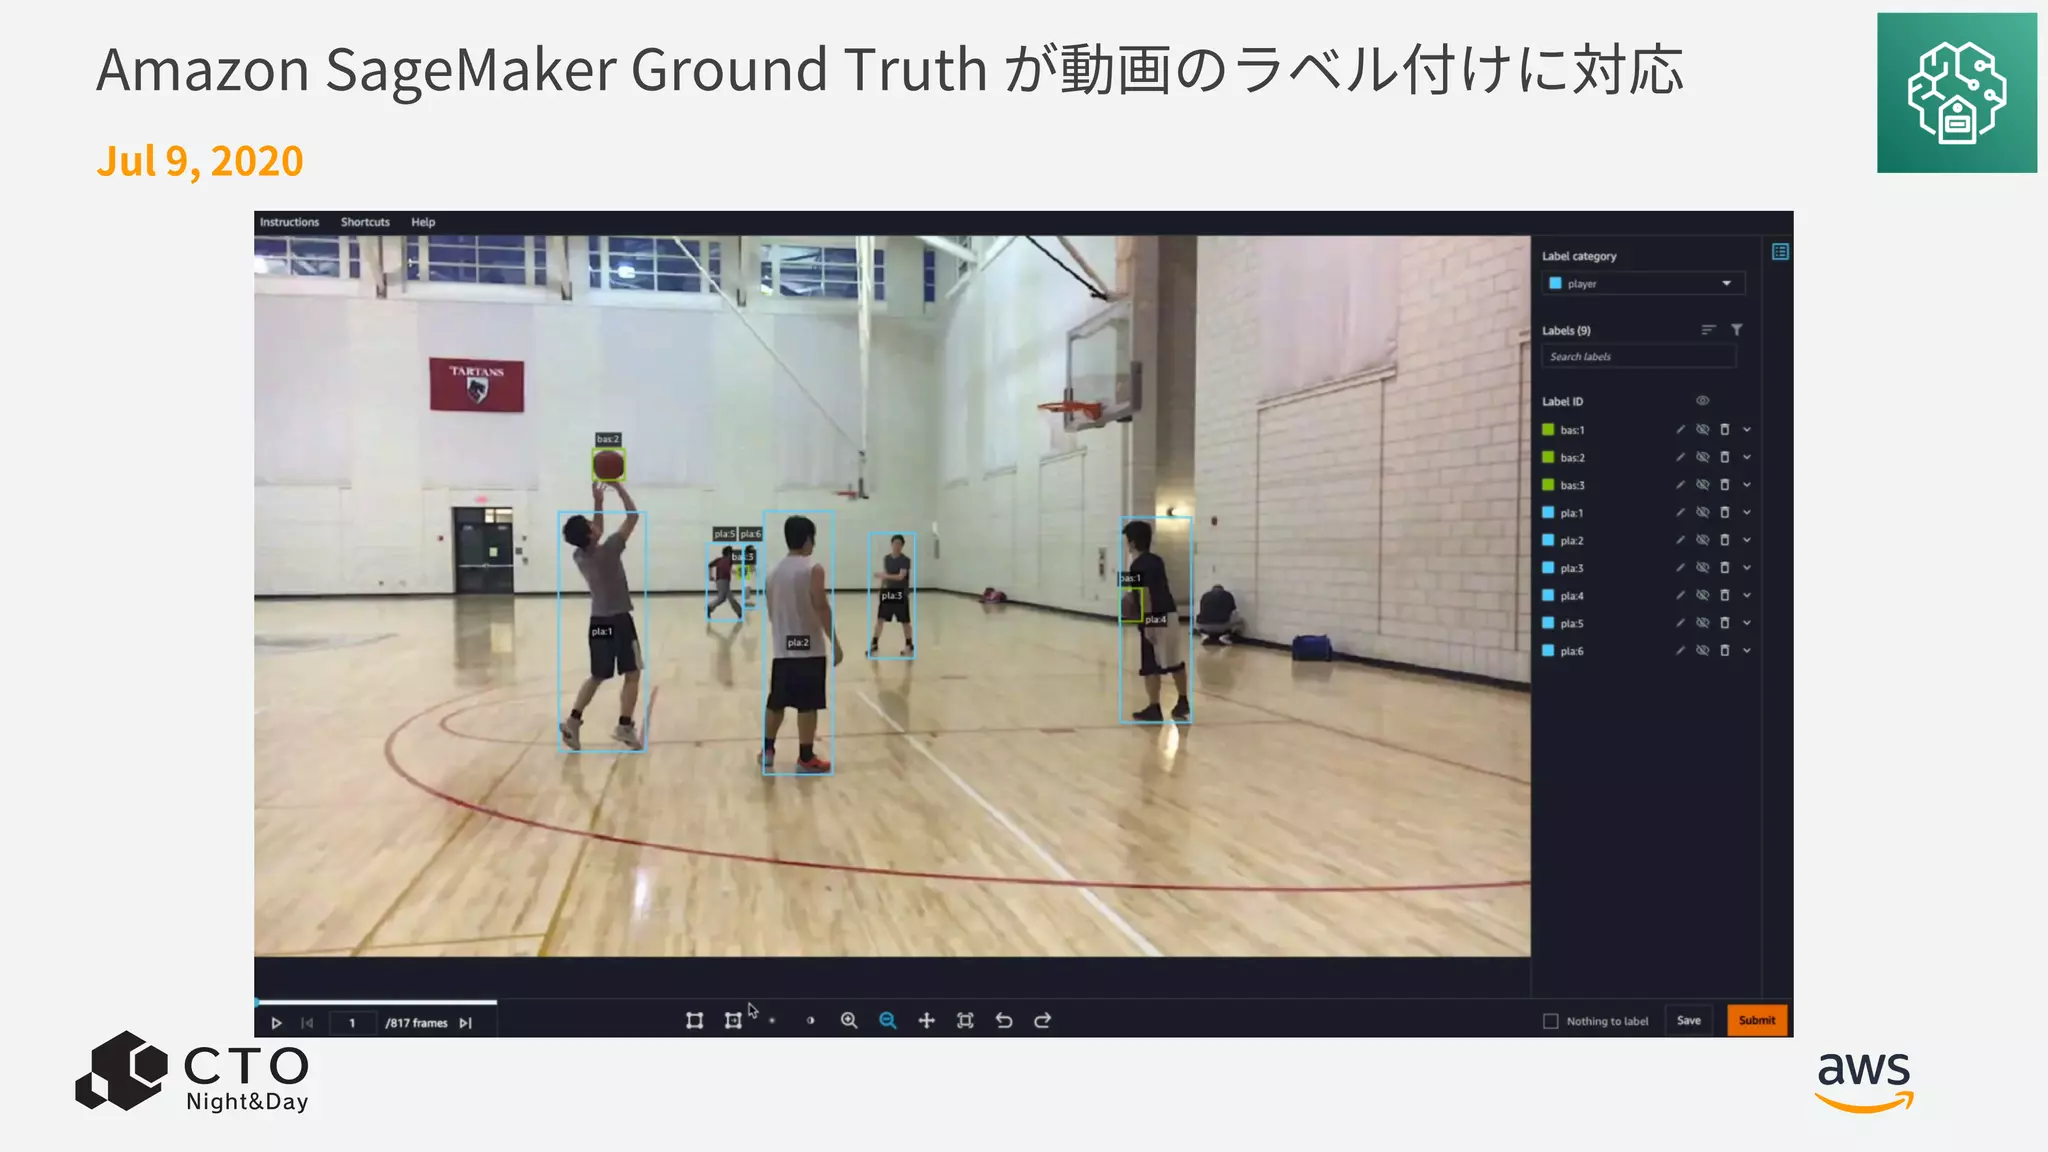Click the orange Submit button
This screenshot has width=2048, height=1152.
(1757, 1021)
